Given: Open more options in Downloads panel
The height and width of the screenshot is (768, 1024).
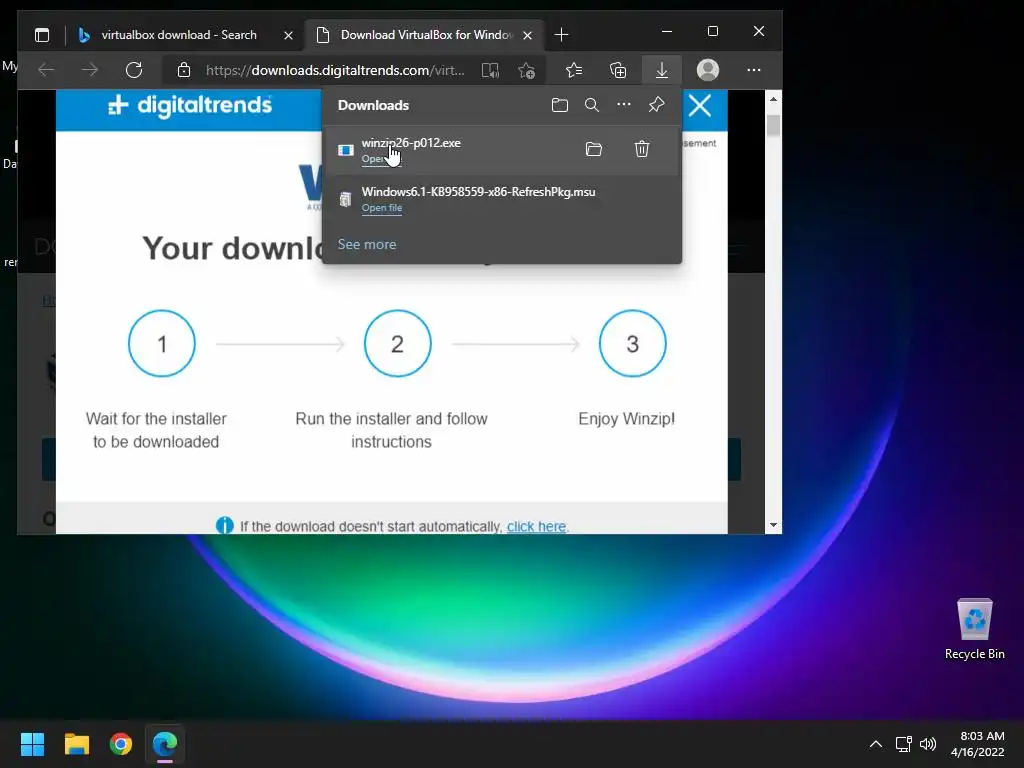Looking at the screenshot, I should (x=624, y=104).
